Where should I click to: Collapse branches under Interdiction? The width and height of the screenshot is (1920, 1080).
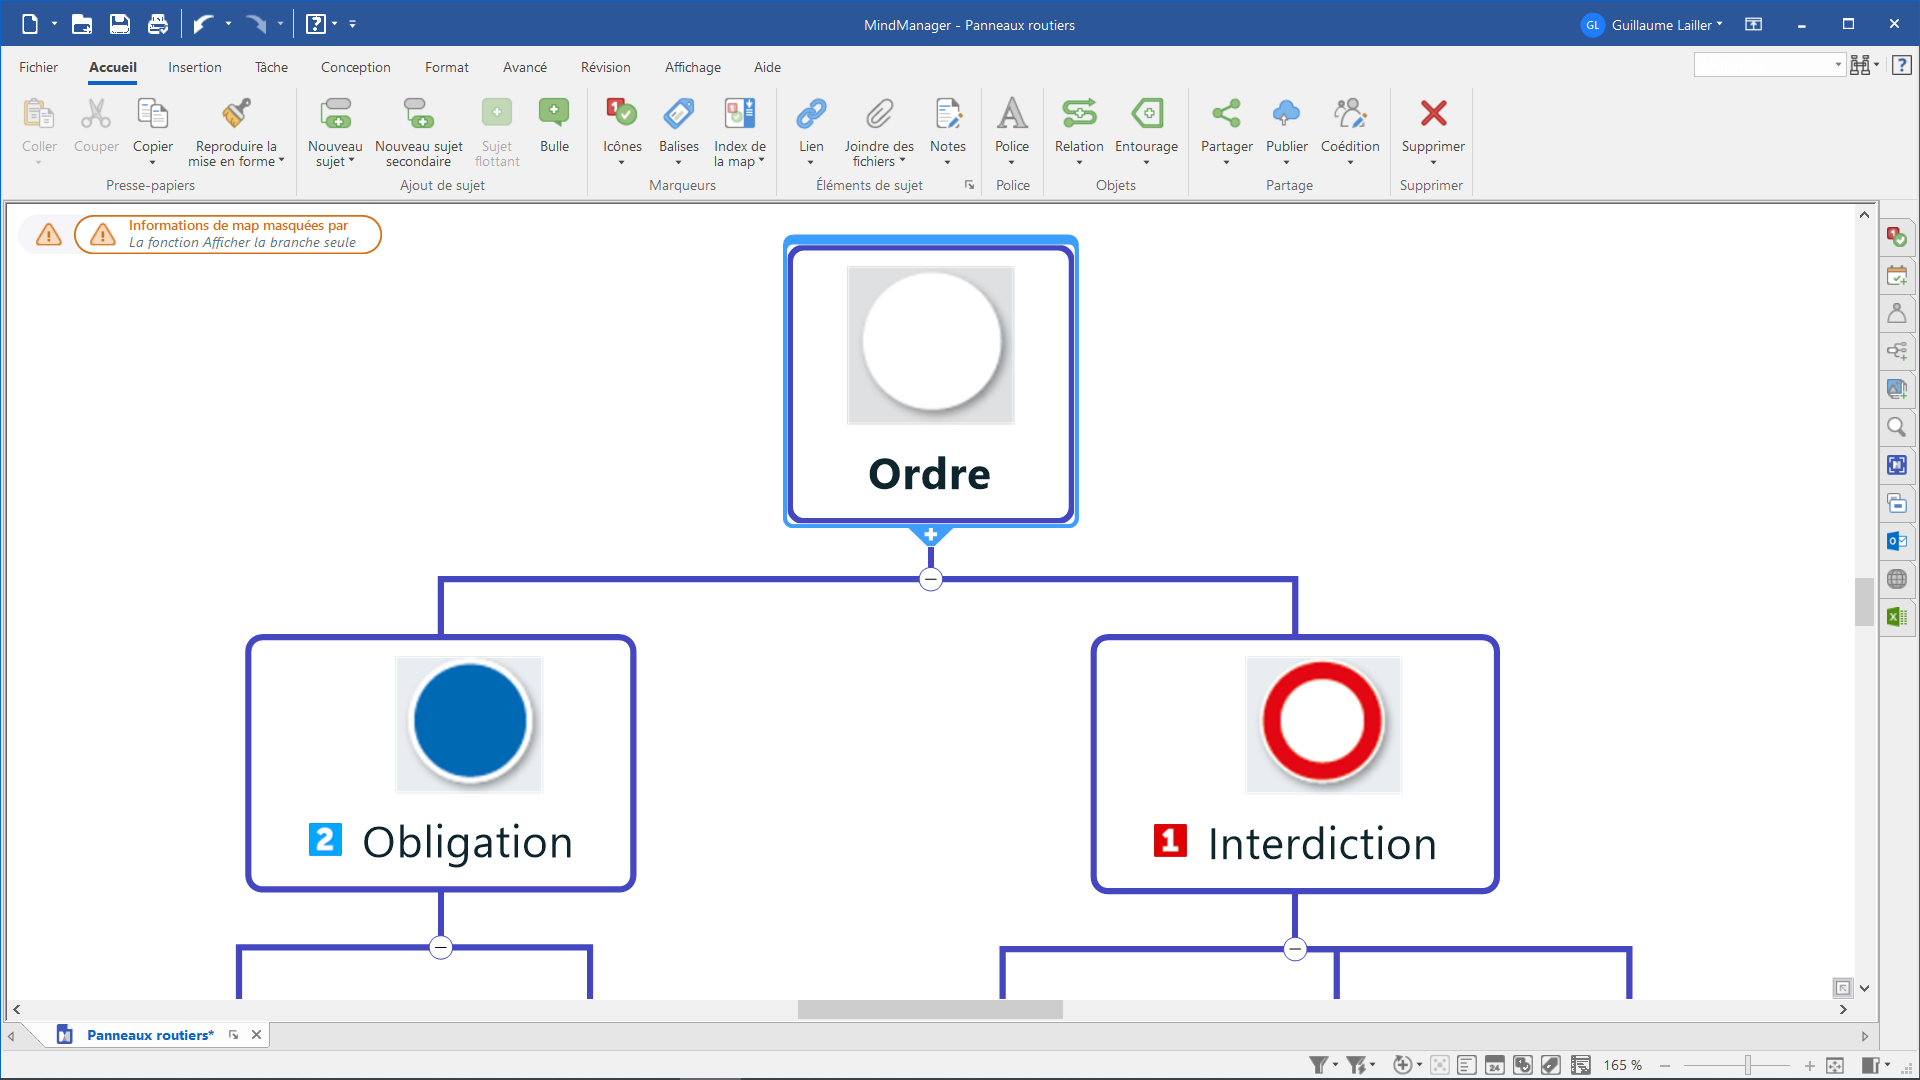click(x=1295, y=948)
